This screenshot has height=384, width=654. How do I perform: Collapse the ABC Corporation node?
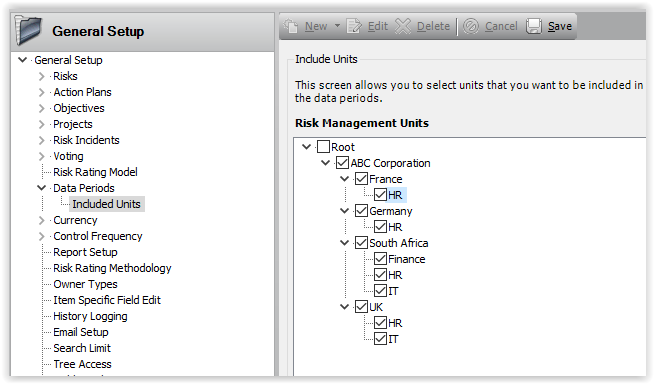point(325,163)
